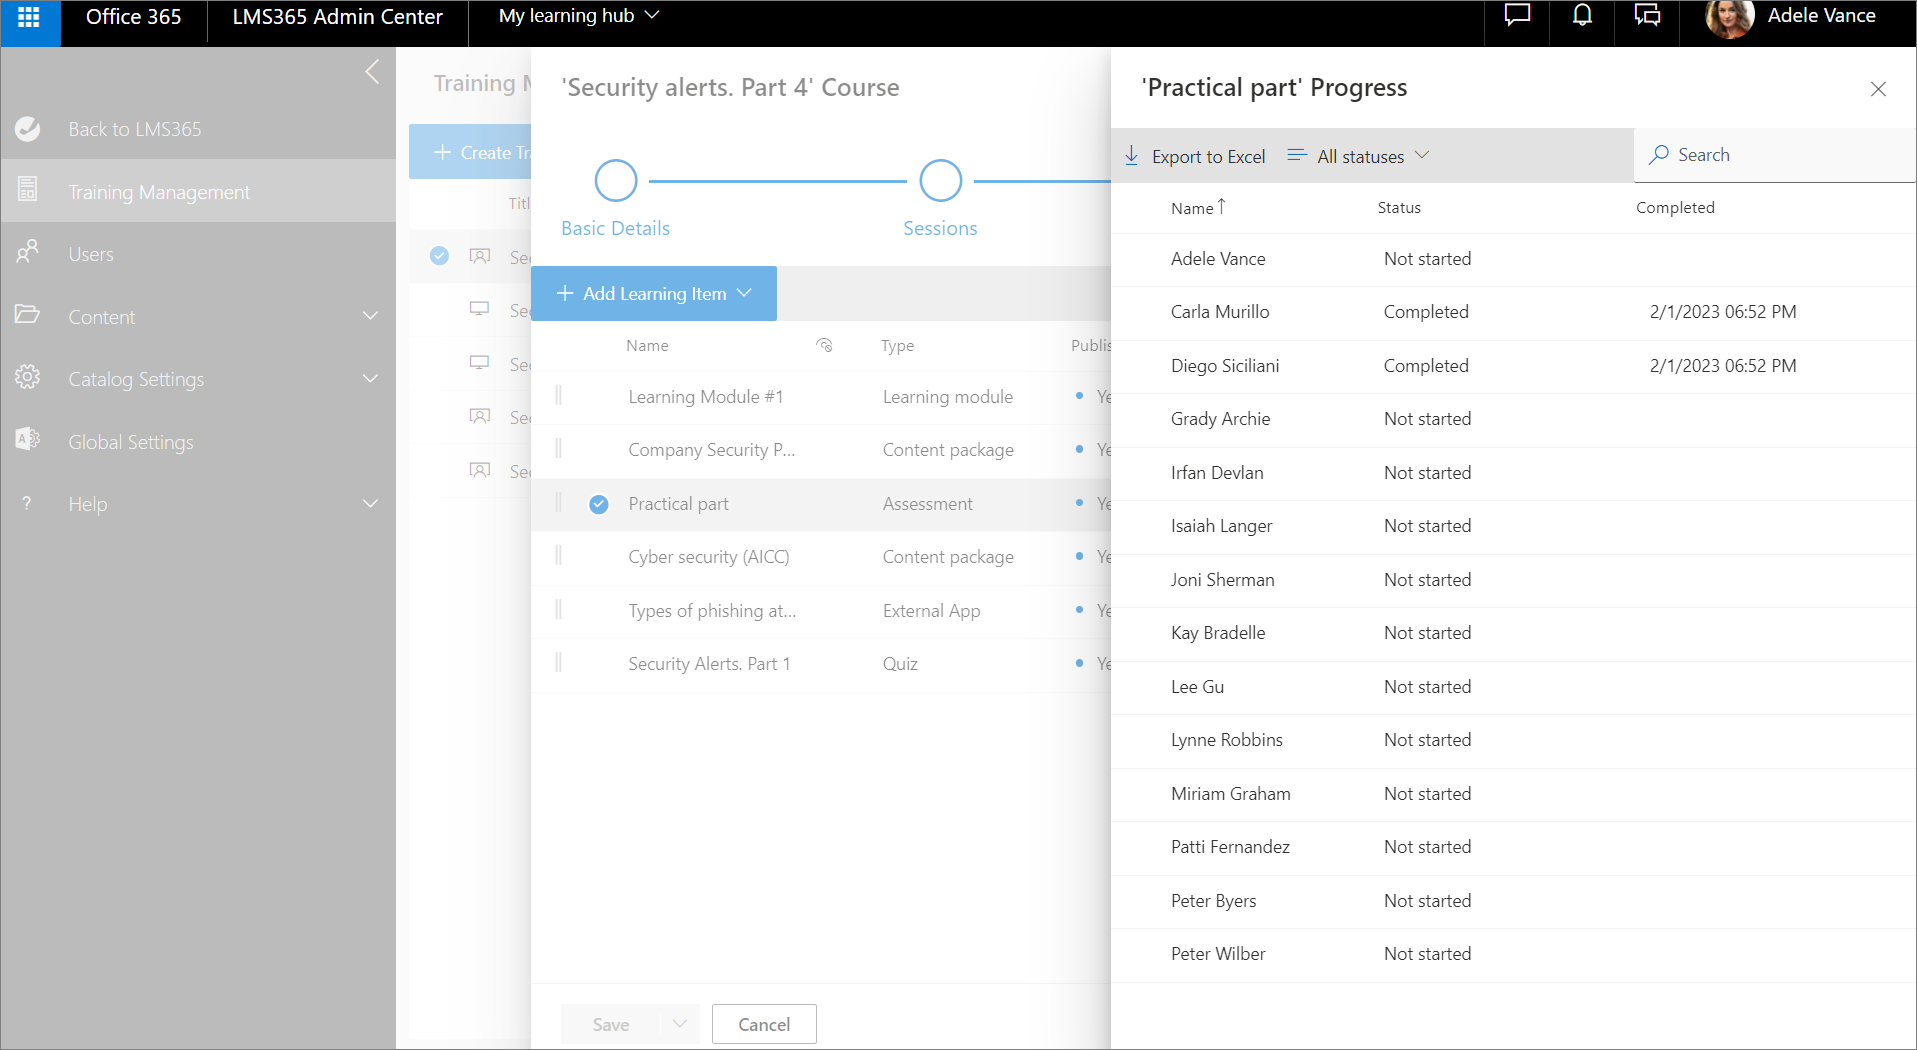1917x1050 pixels.
Task: Open the Office 365 app launcher grid
Action: [29, 17]
